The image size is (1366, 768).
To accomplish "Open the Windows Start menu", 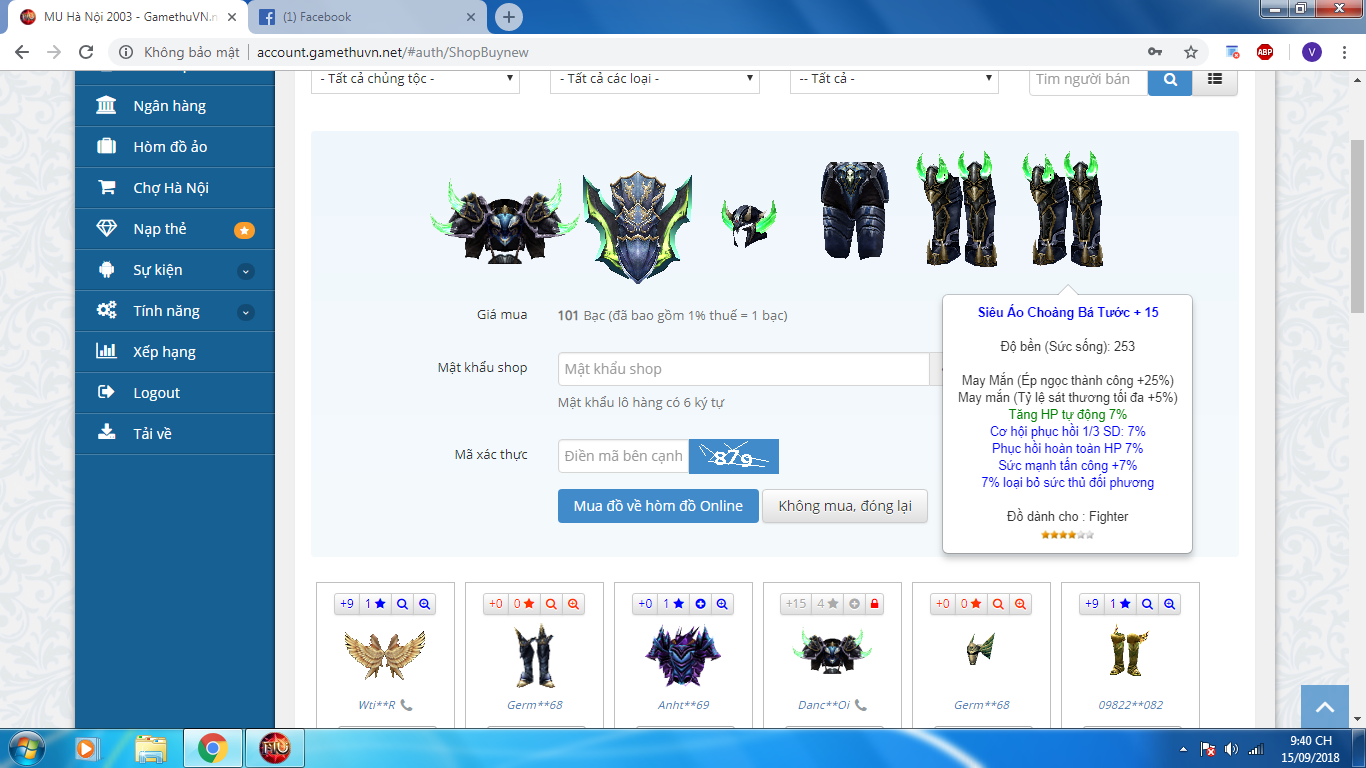I will coord(27,747).
